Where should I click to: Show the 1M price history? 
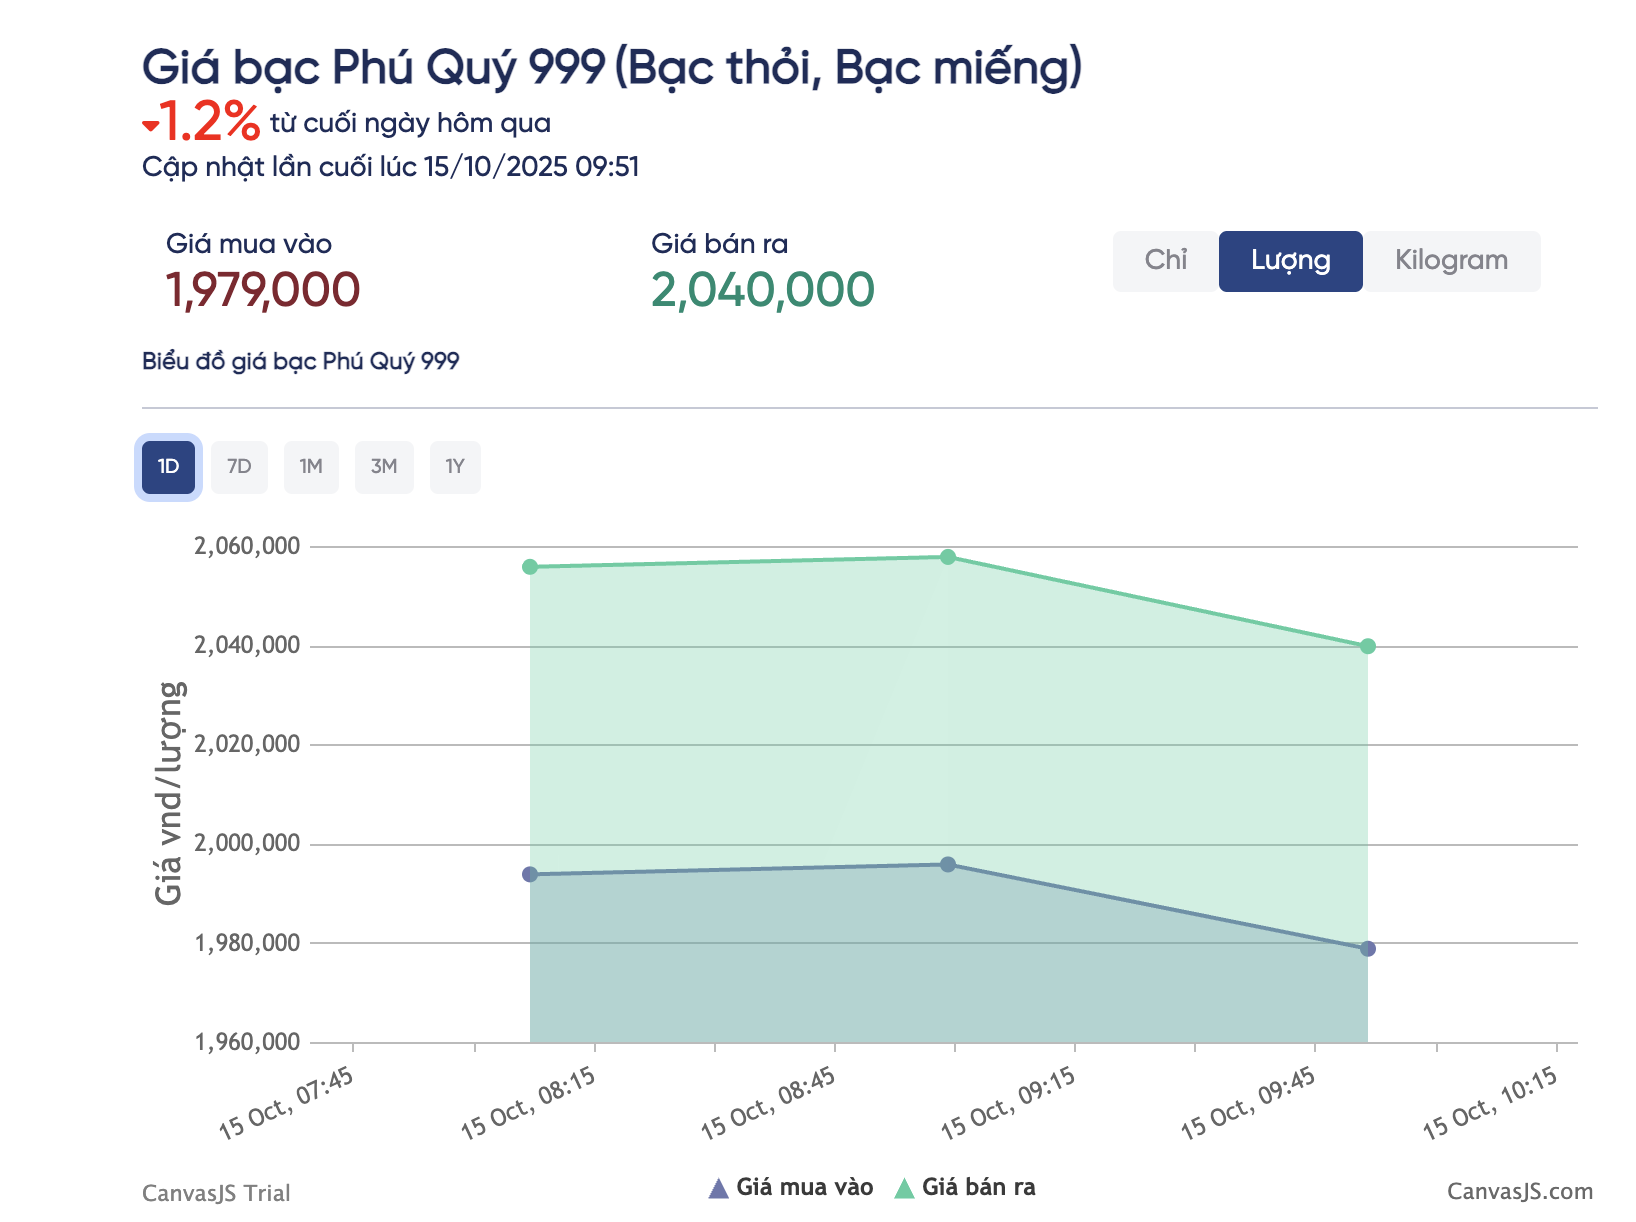click(x=311, y=467)
